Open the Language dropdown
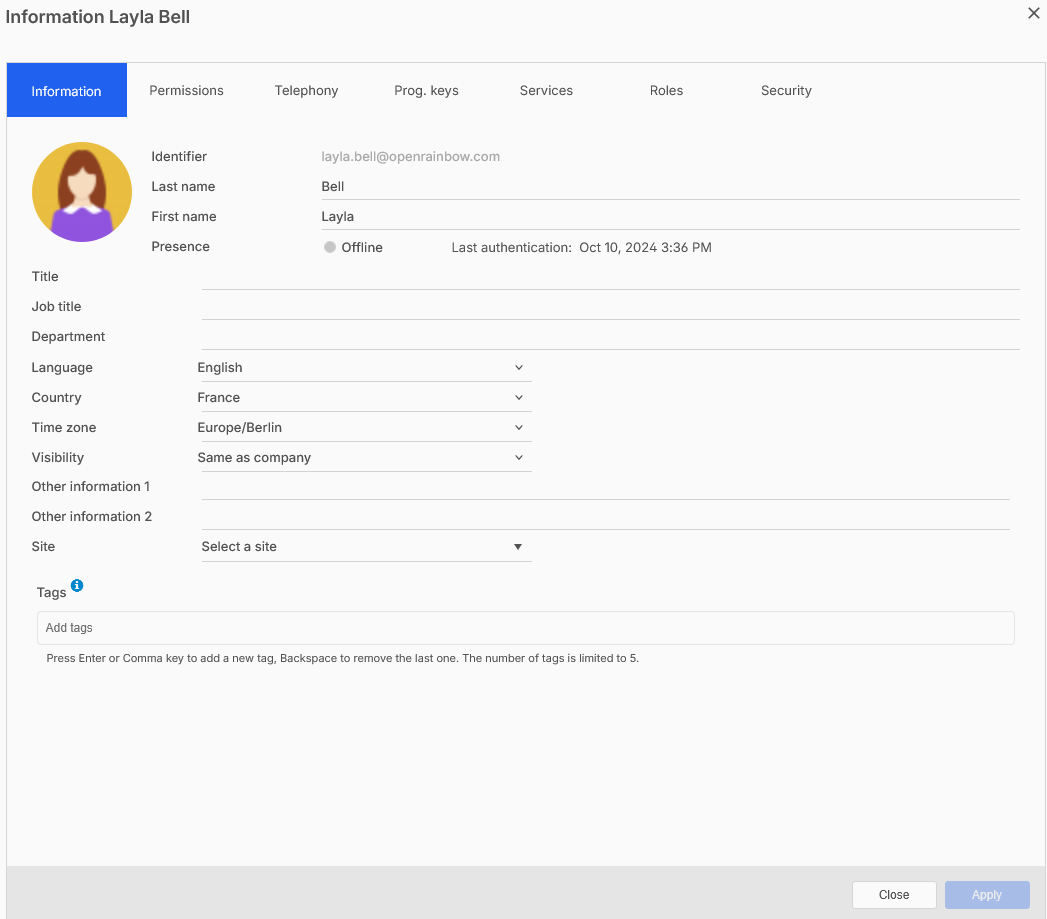Screen dimensions: 1047x919 (x=364, y=368)
